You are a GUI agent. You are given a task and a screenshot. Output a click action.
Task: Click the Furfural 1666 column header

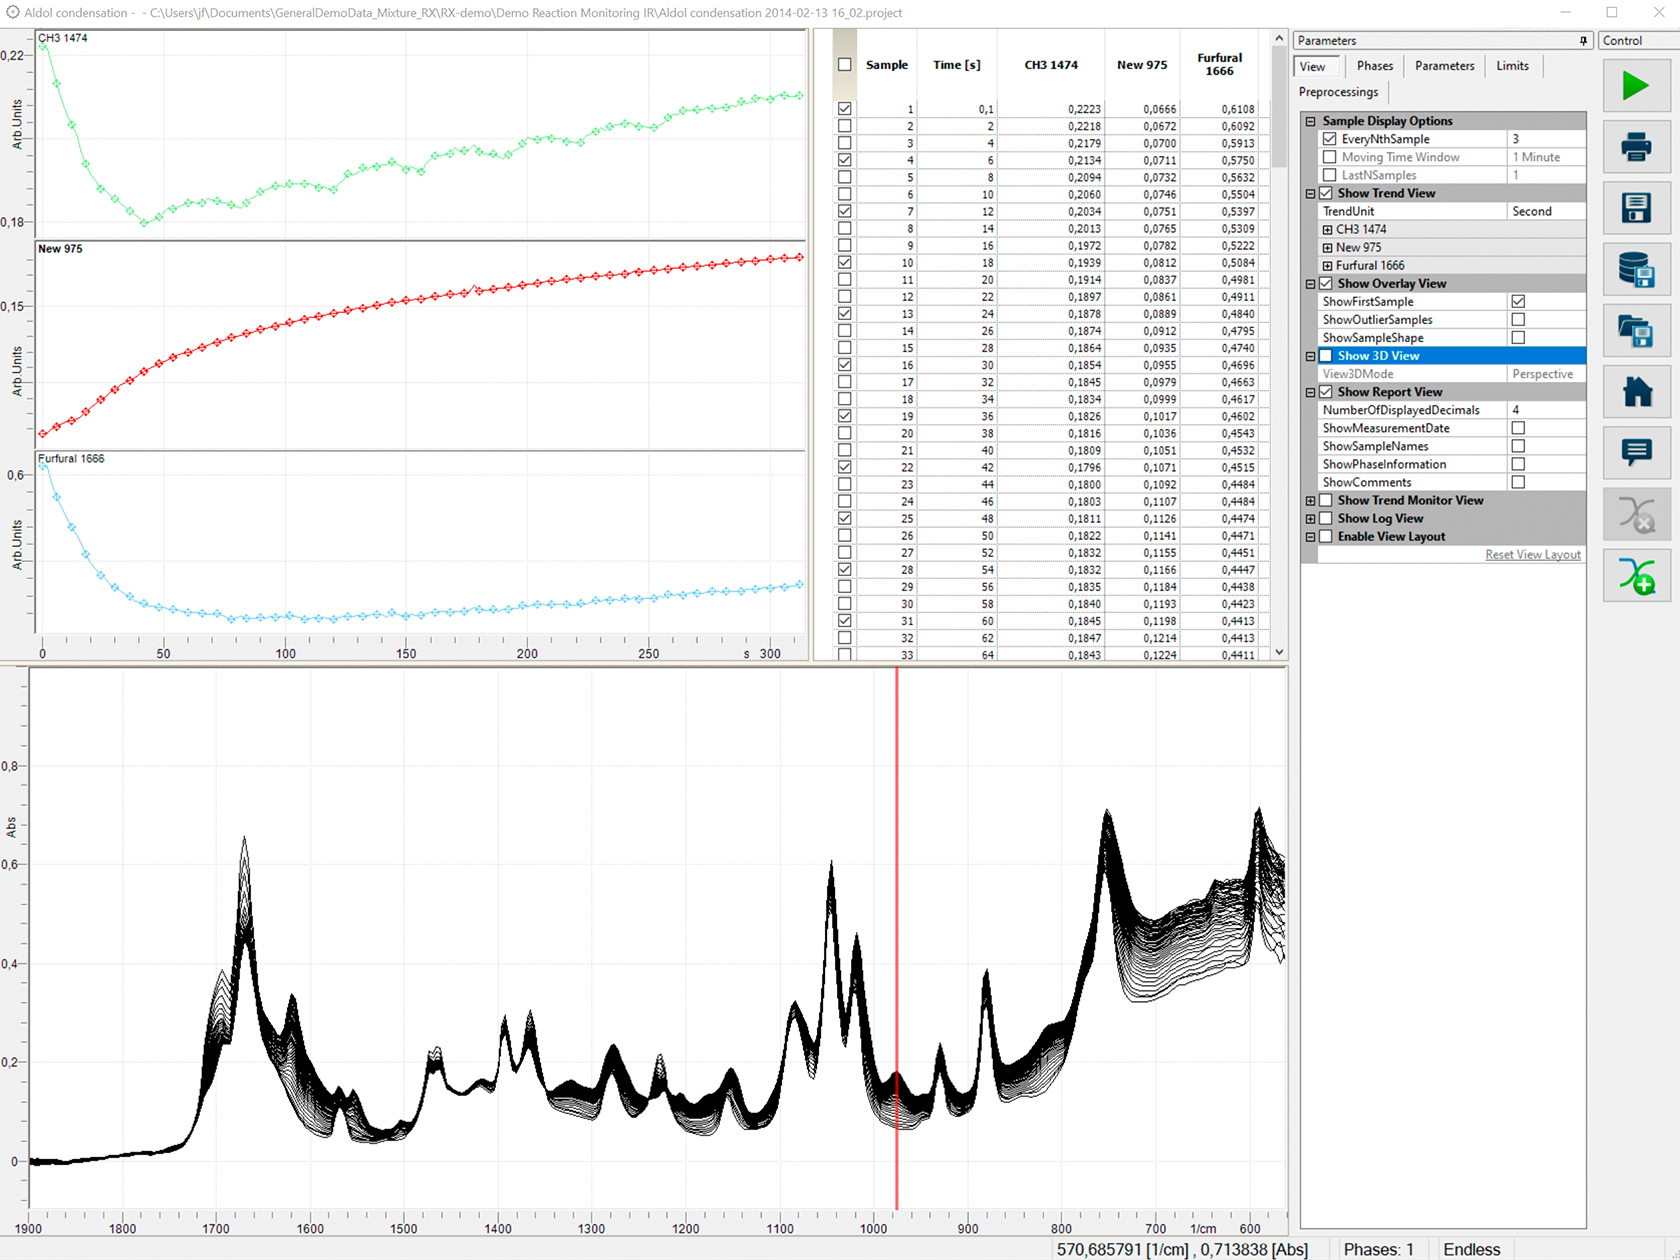pos(1219,65)
